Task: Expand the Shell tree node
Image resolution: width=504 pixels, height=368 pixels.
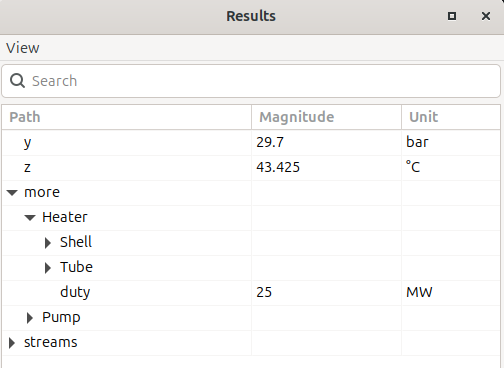Action: (48, 243)
